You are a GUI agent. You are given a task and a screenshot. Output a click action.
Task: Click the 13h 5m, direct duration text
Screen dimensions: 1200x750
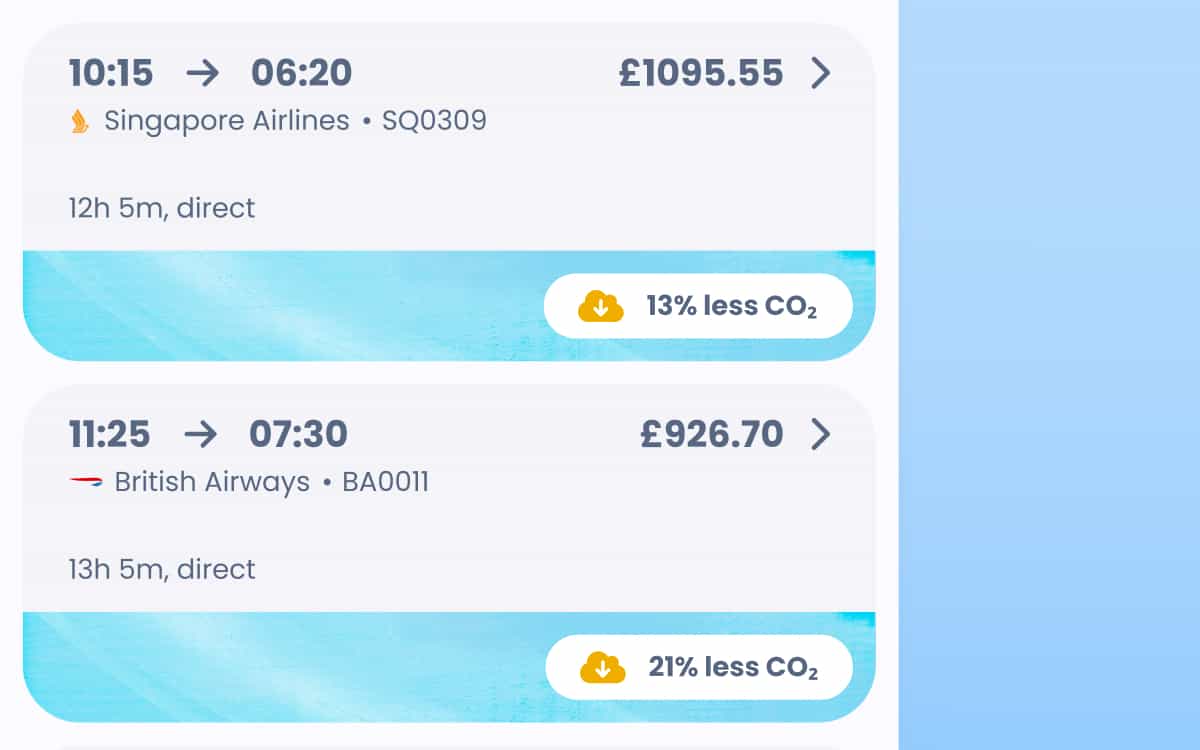click(x=160, y=569)
